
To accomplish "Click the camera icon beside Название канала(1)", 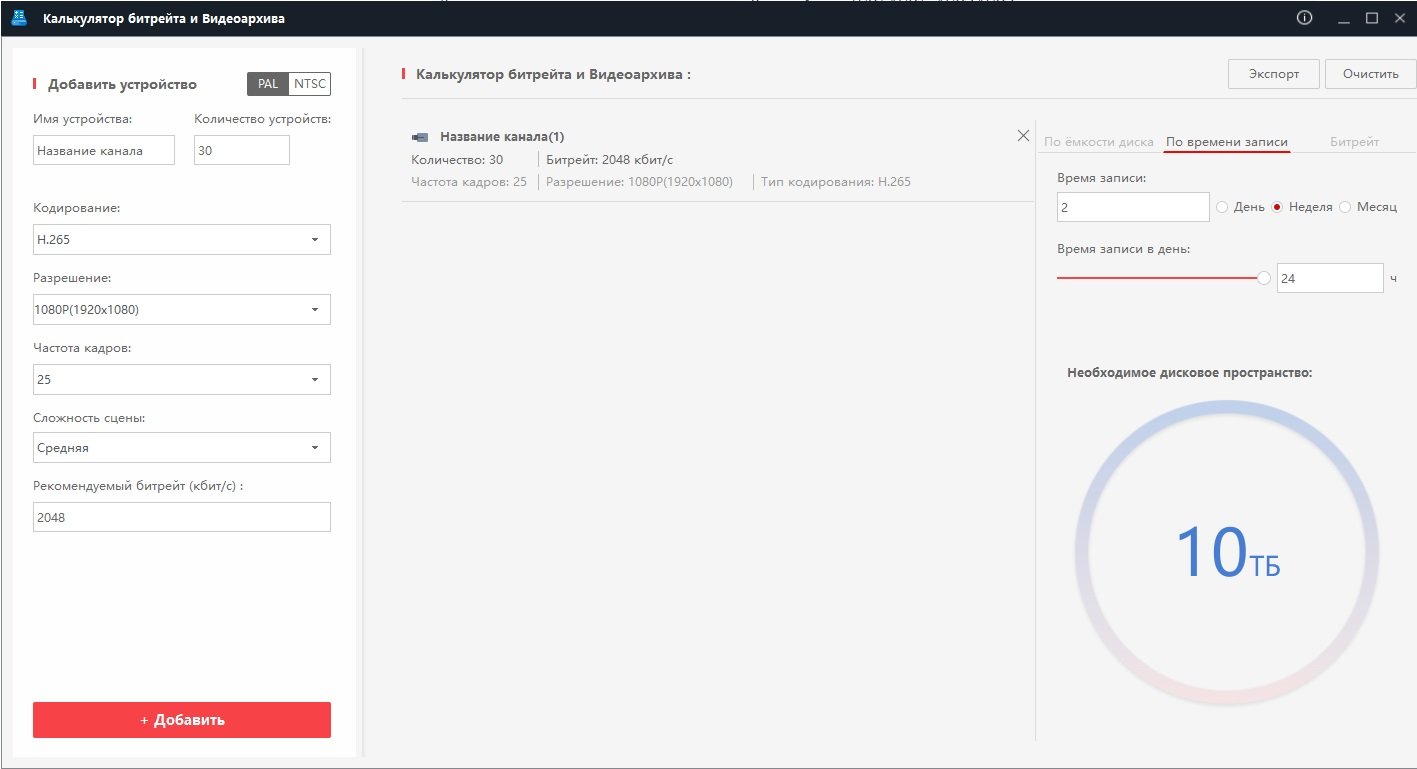I will click(x=421, y=137).
